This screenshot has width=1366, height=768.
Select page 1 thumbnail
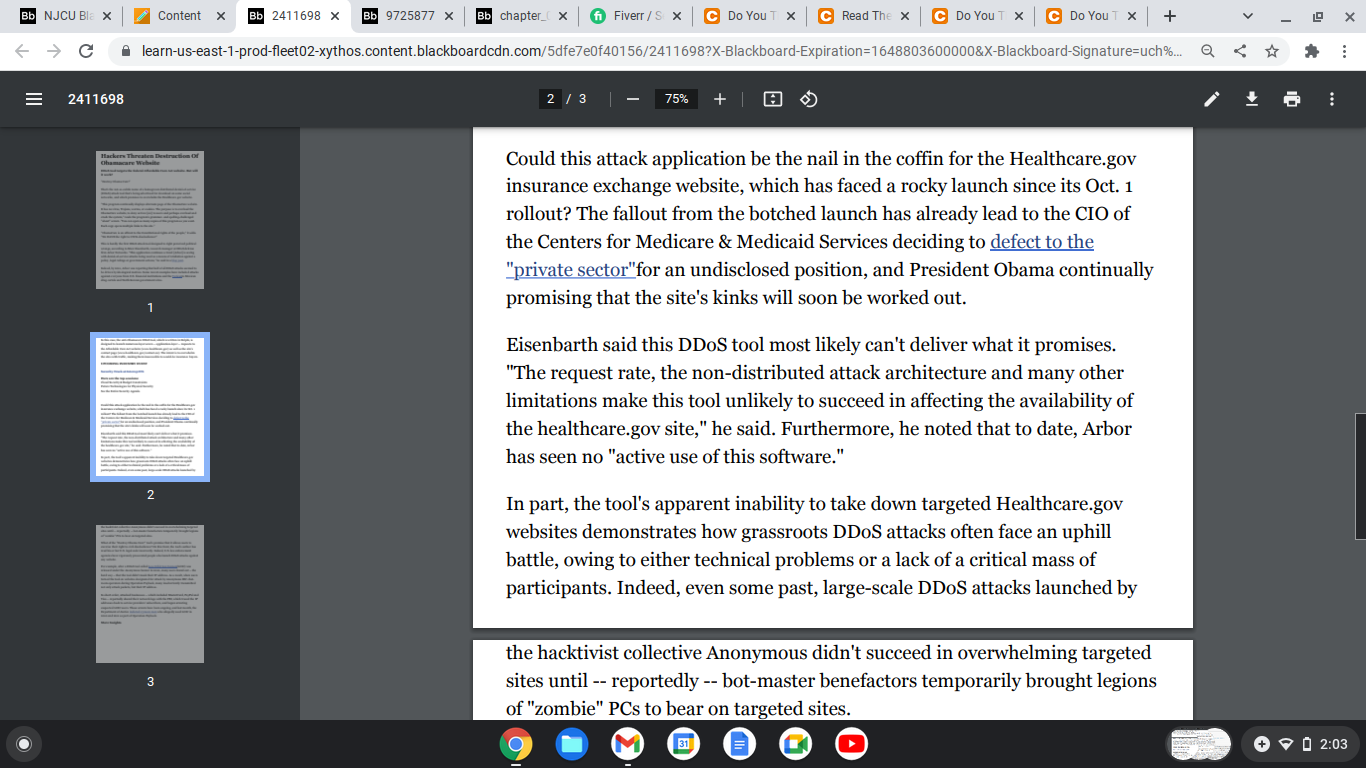150,220
